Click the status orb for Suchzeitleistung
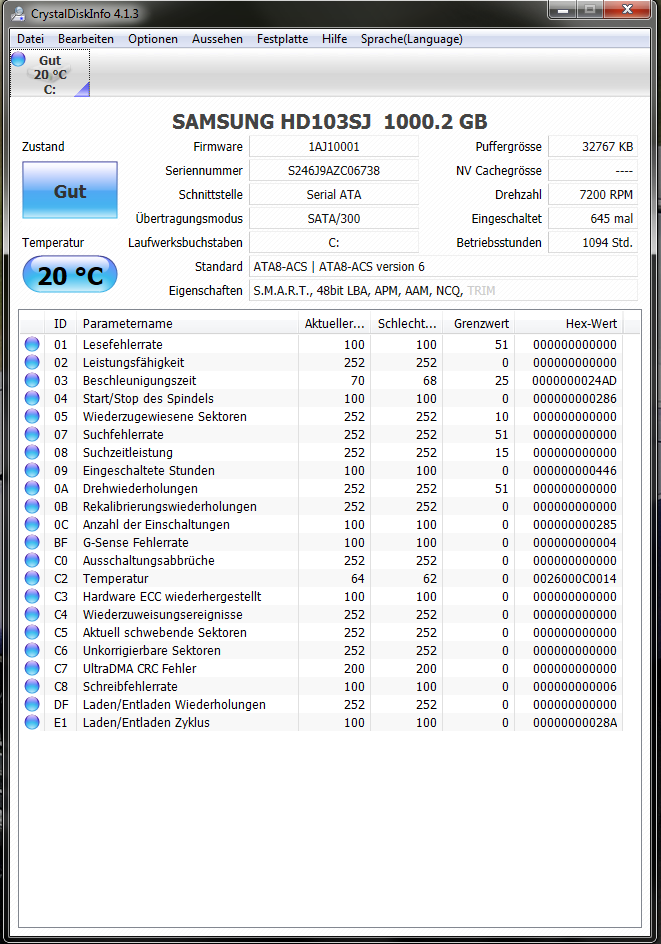The height and width of the screenshot is (944, 661). [x=32, y=452]
